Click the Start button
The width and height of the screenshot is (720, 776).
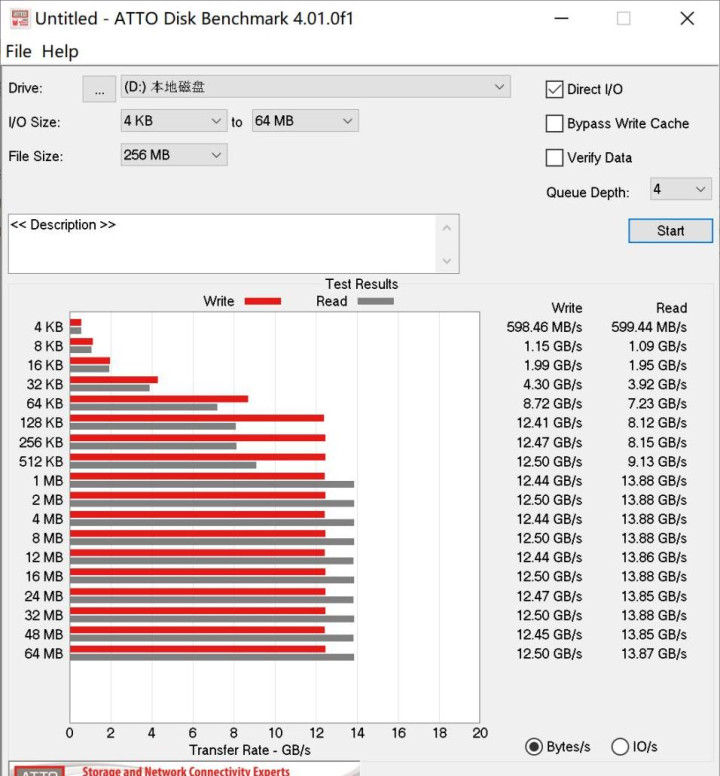point(671,231)
